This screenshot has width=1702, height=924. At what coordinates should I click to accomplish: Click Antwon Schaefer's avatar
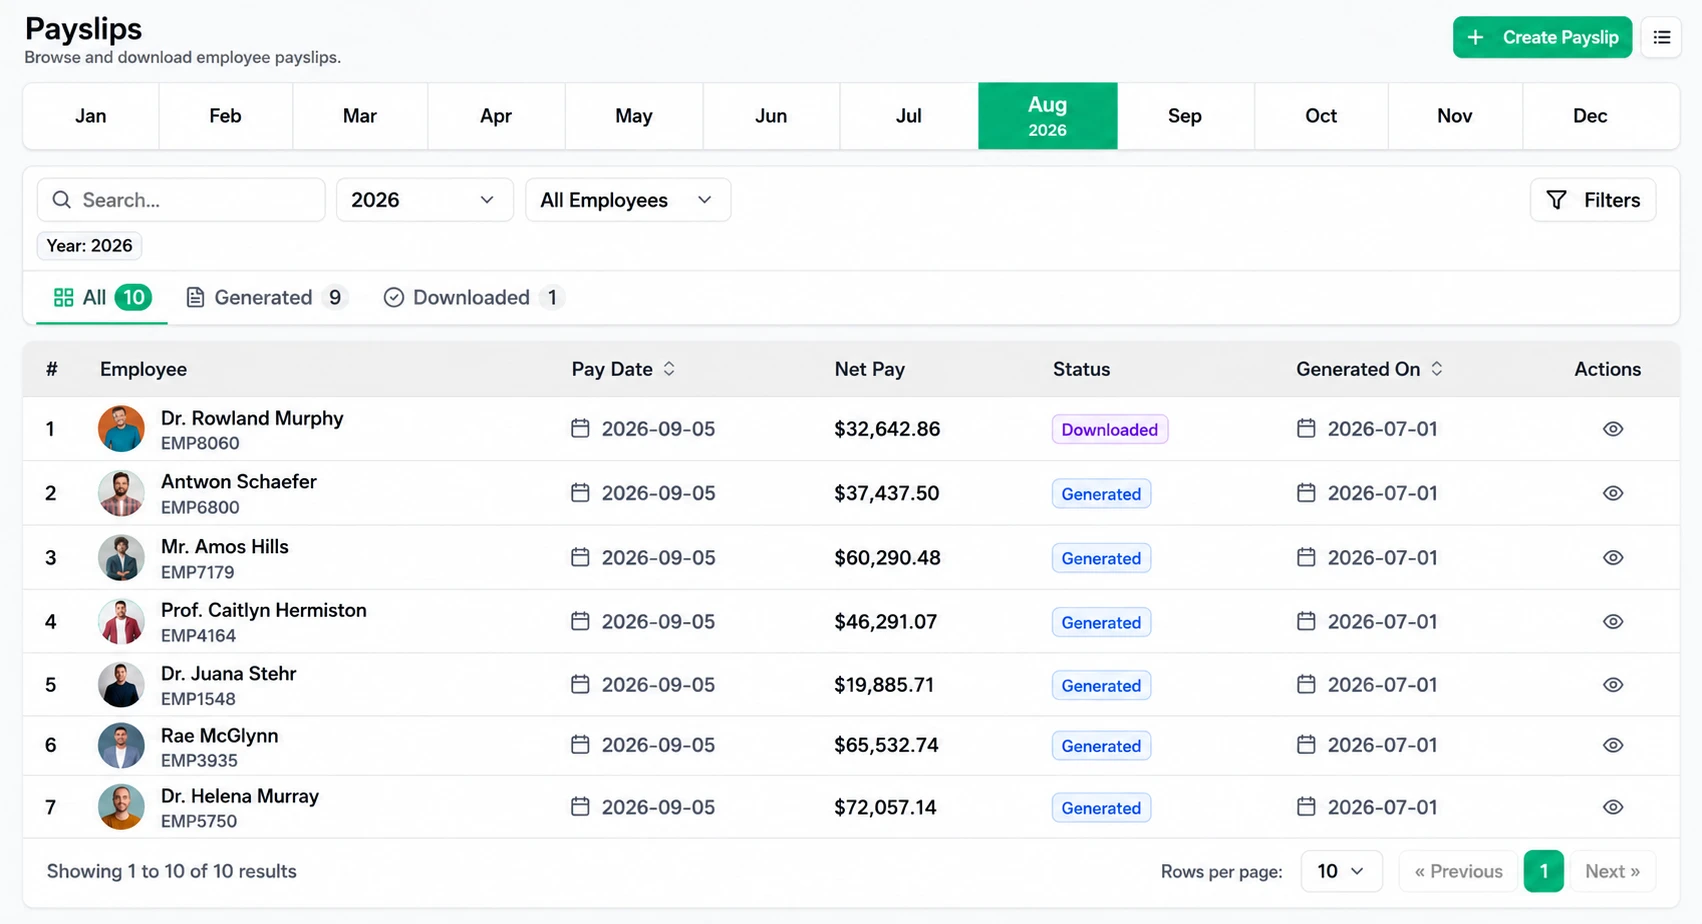[x=121, y=493]
